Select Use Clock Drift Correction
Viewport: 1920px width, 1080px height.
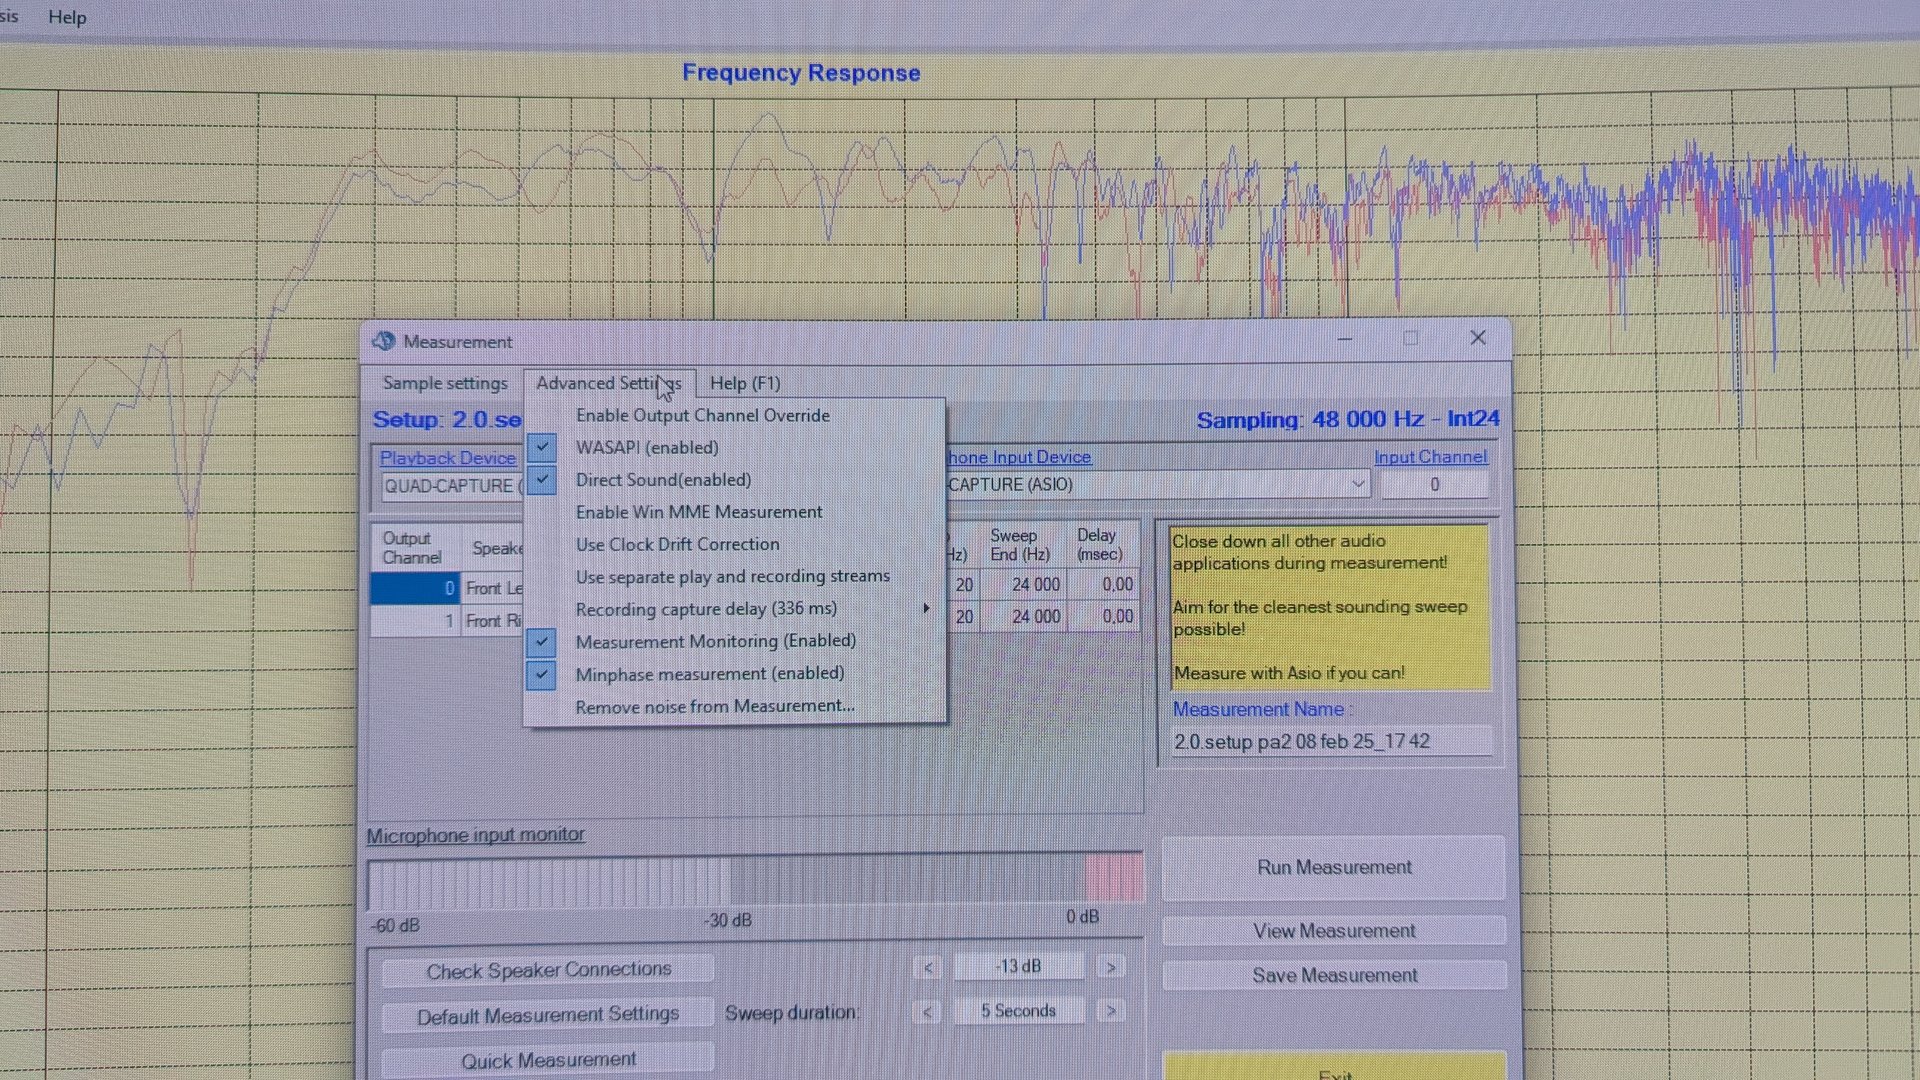(677, 545)
